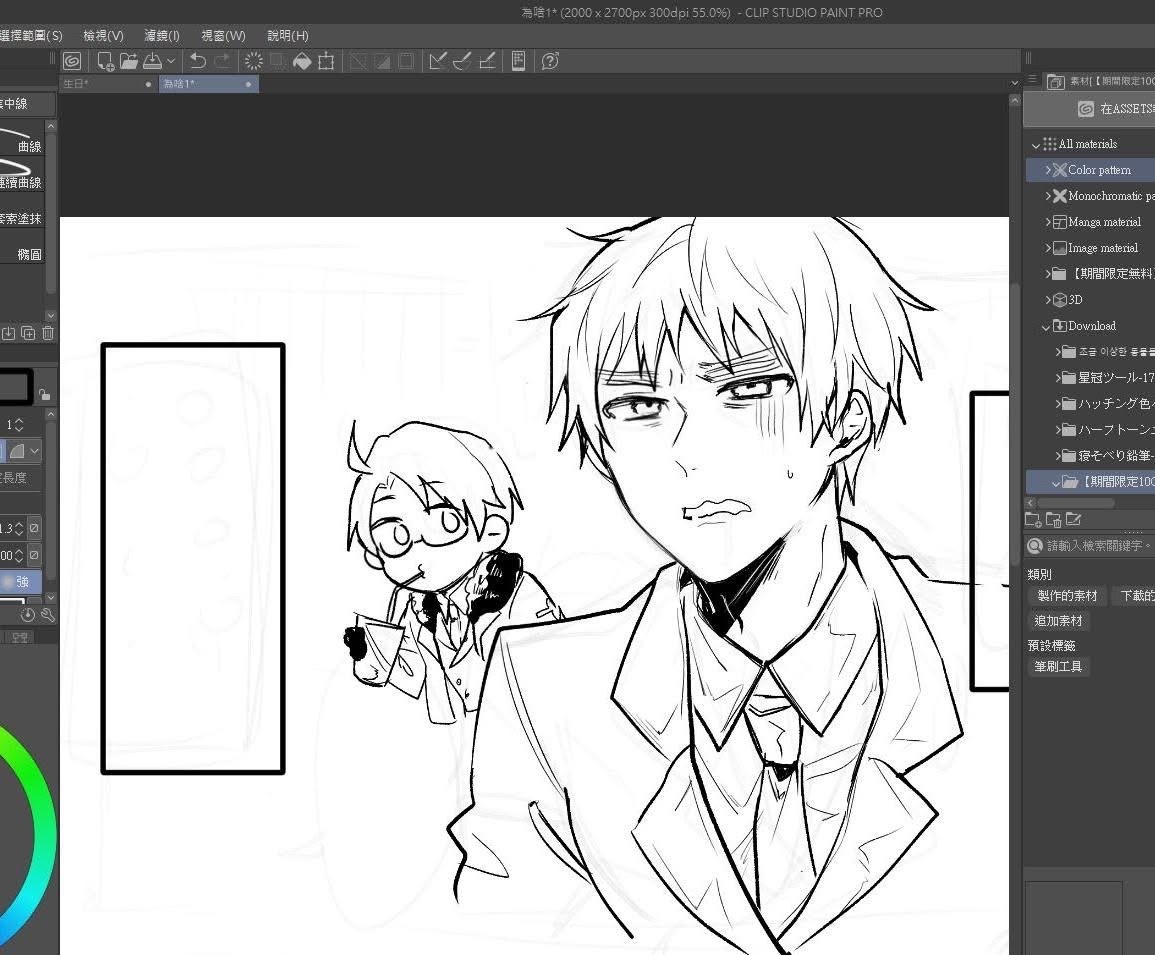Click the Scale/Rotate transform icon

(326, 61)
